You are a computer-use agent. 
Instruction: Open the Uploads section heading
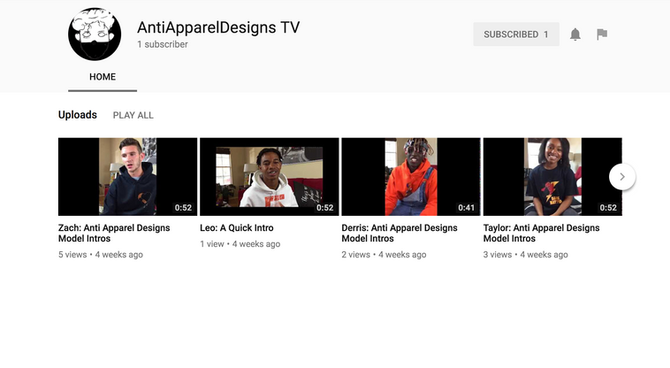tap(77, 115)
